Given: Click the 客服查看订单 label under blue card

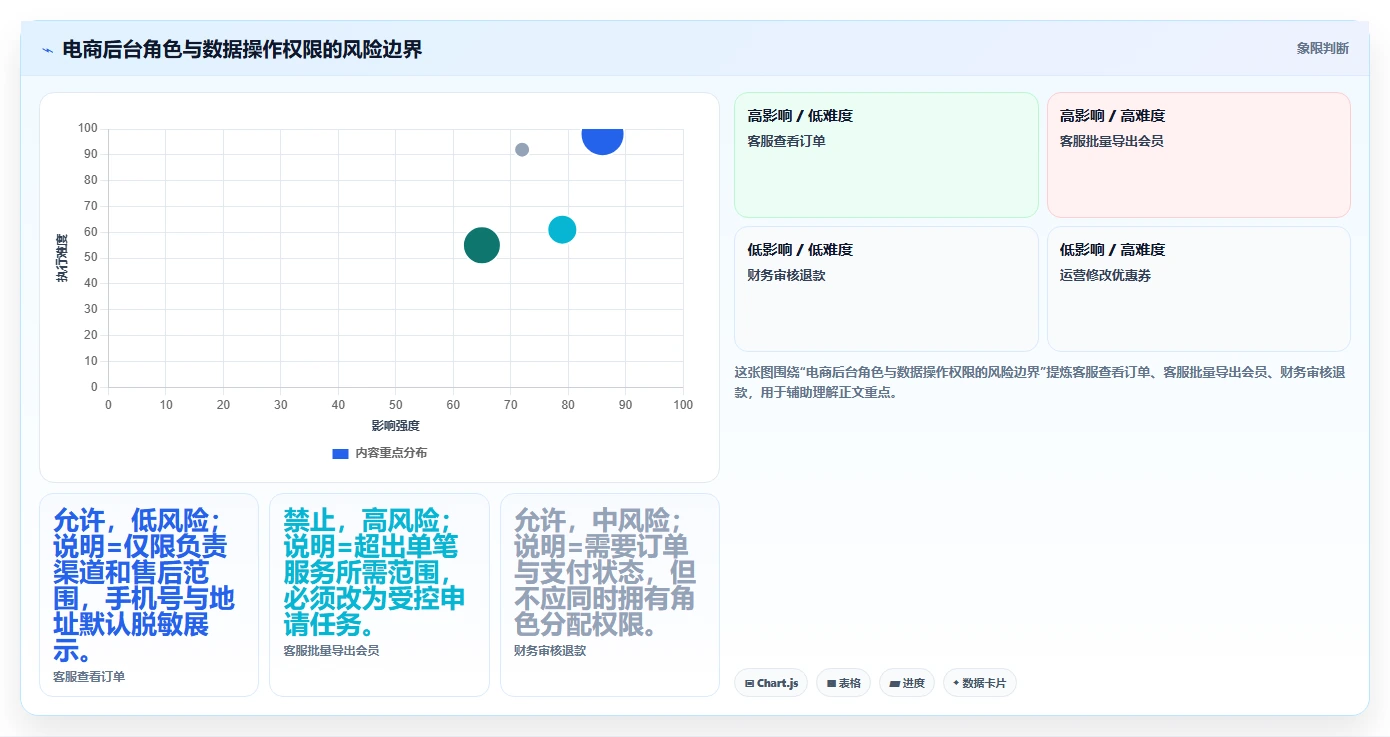Looking at the screenshot, I should tap(89, 677).
